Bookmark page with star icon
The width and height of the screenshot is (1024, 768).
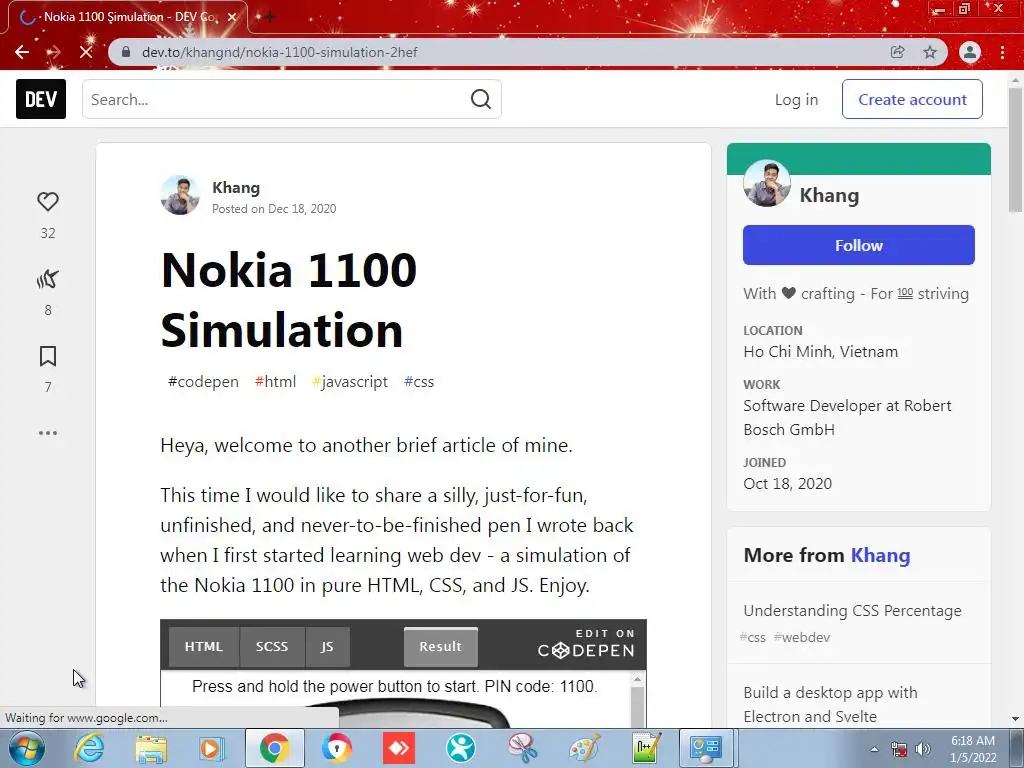930,52
